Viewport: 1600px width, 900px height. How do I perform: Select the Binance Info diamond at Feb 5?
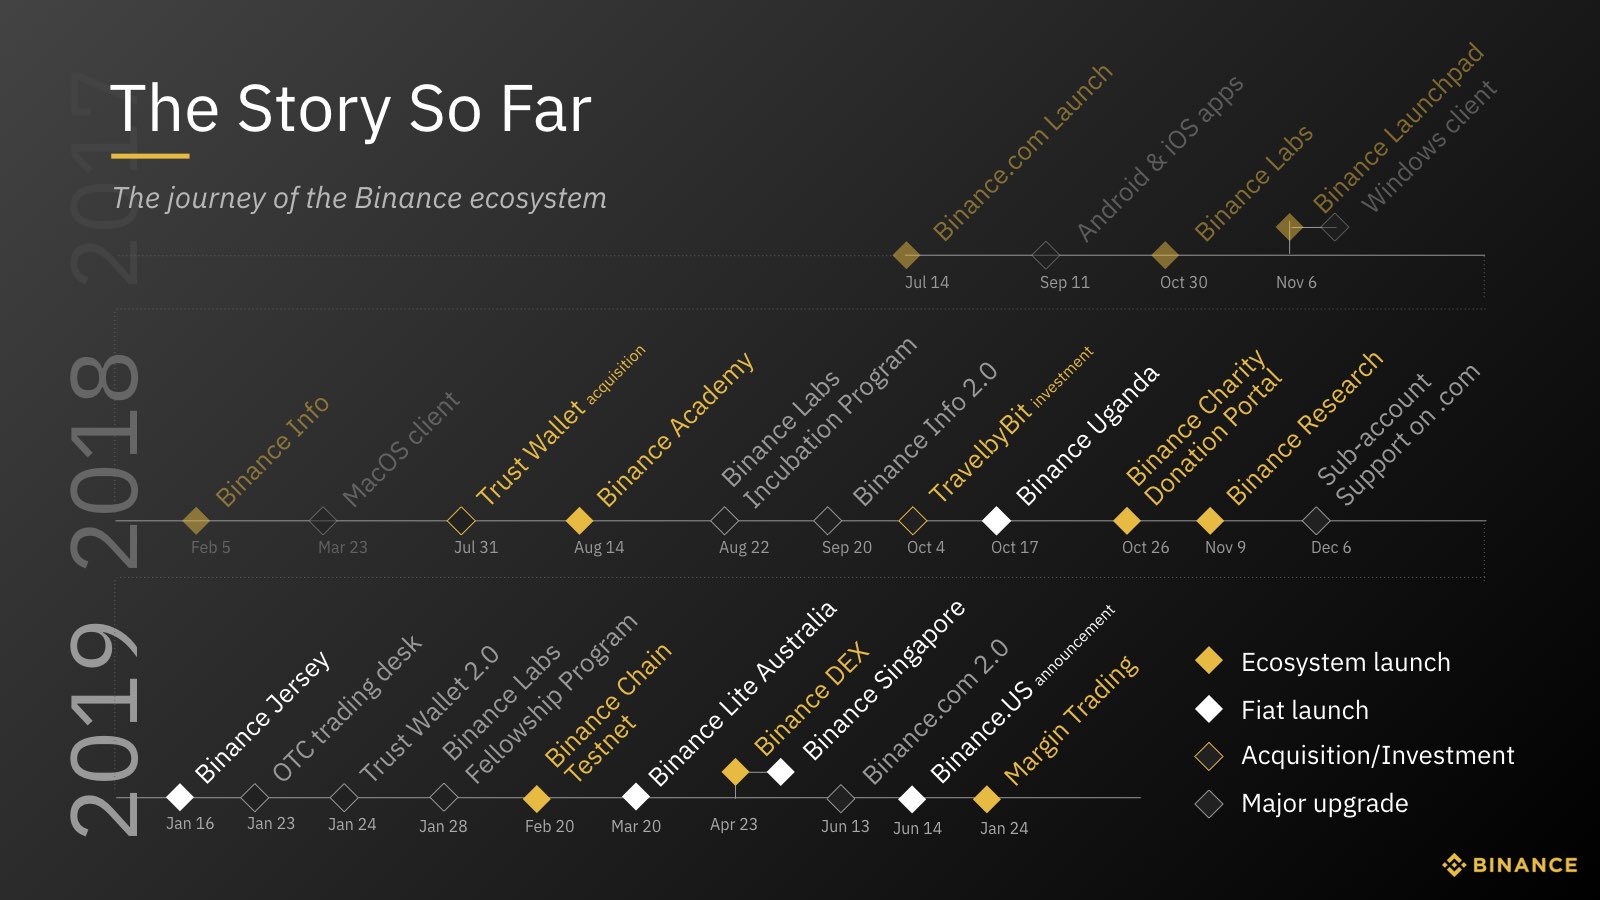[x=196, y=520]
